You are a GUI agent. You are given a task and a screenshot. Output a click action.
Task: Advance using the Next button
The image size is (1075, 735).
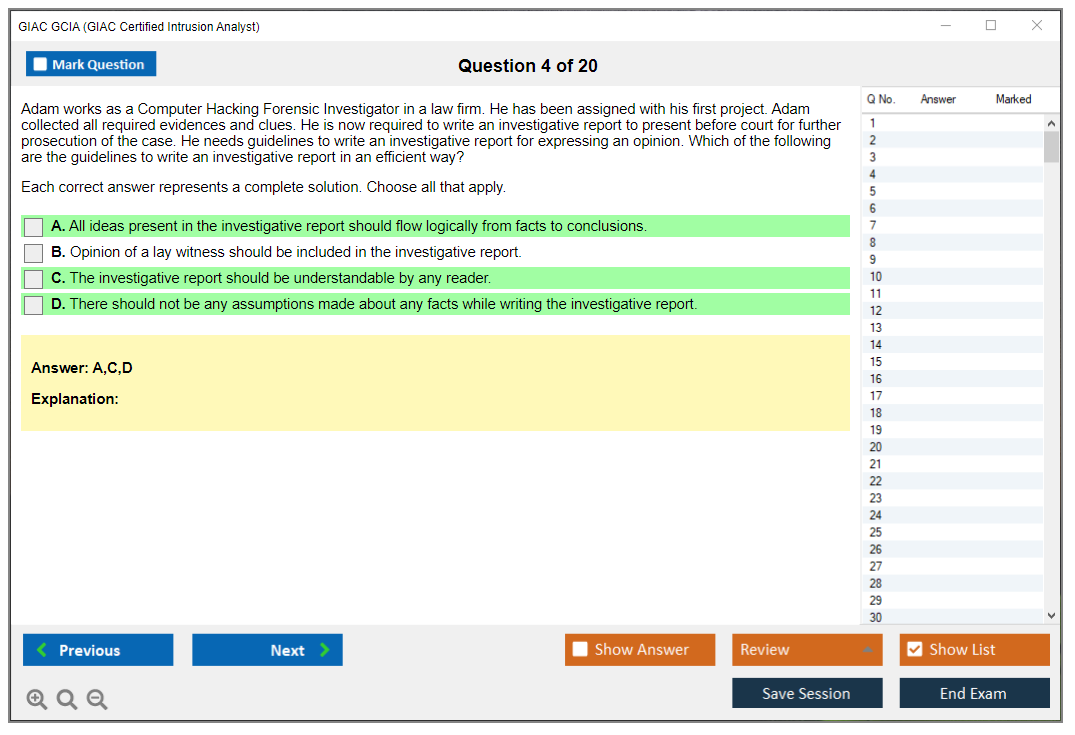tap(267, 650)
